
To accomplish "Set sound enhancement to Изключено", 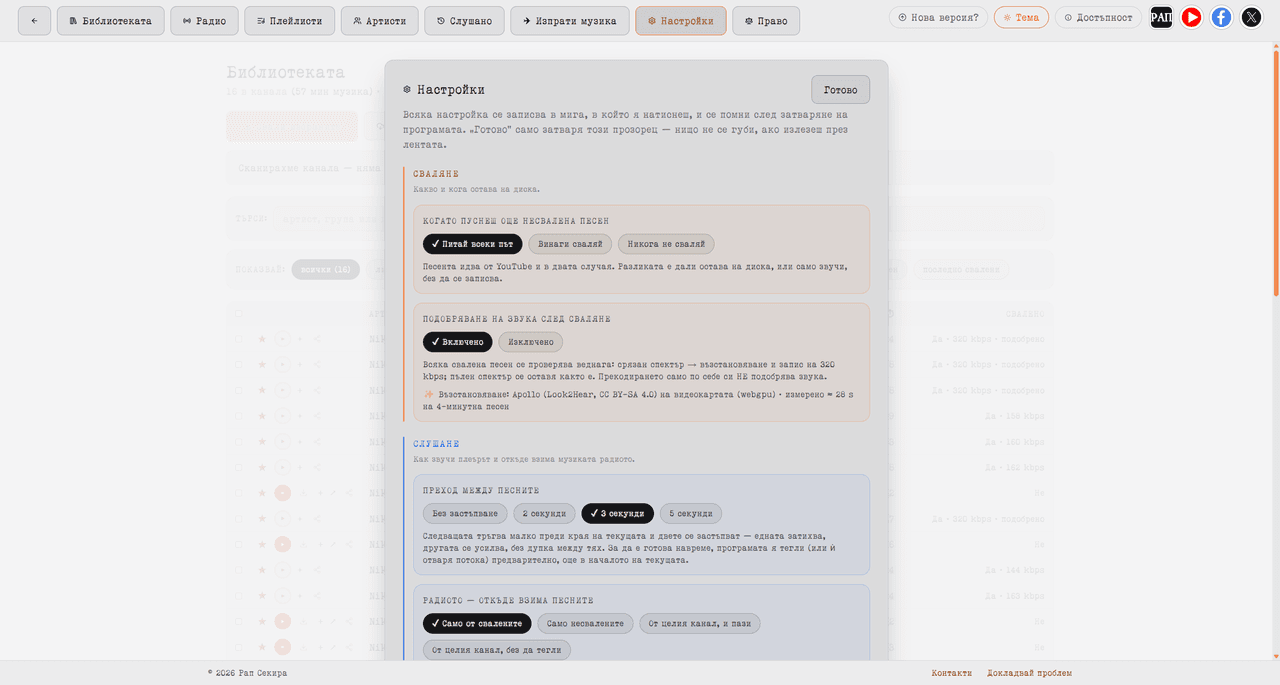I will (x=530, y=342).
